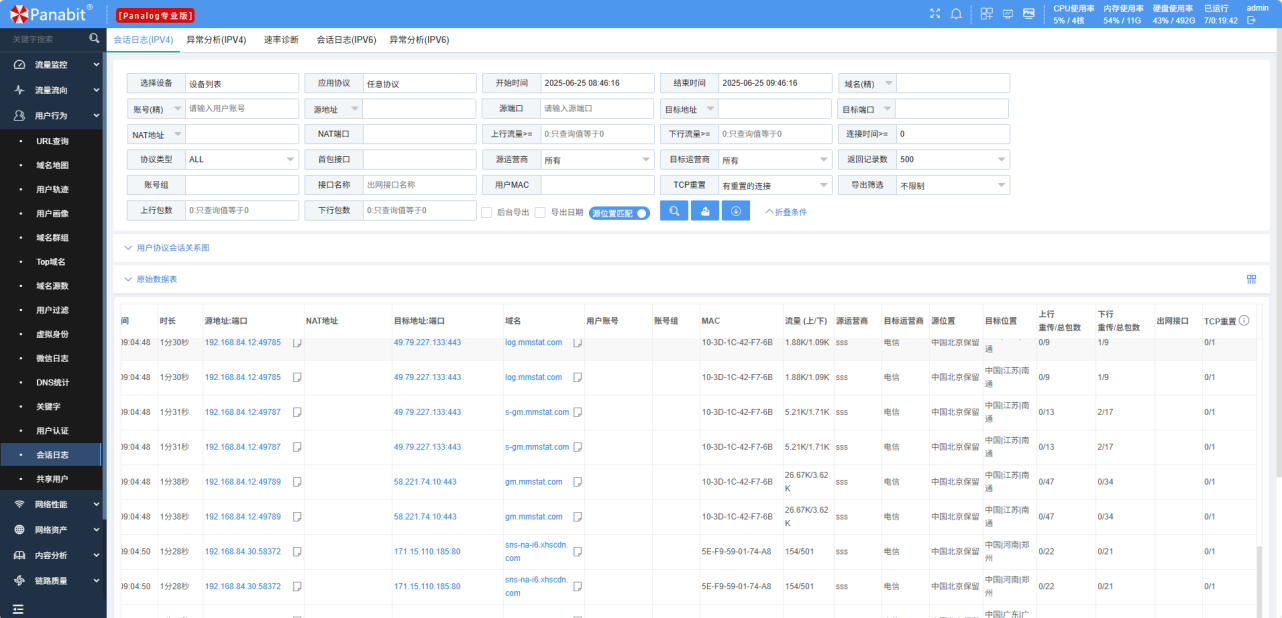This screenshot has height=618, width=1282.
Task: Click note icon beside first 192.168.84.12:49789
Action: [297, 482]
